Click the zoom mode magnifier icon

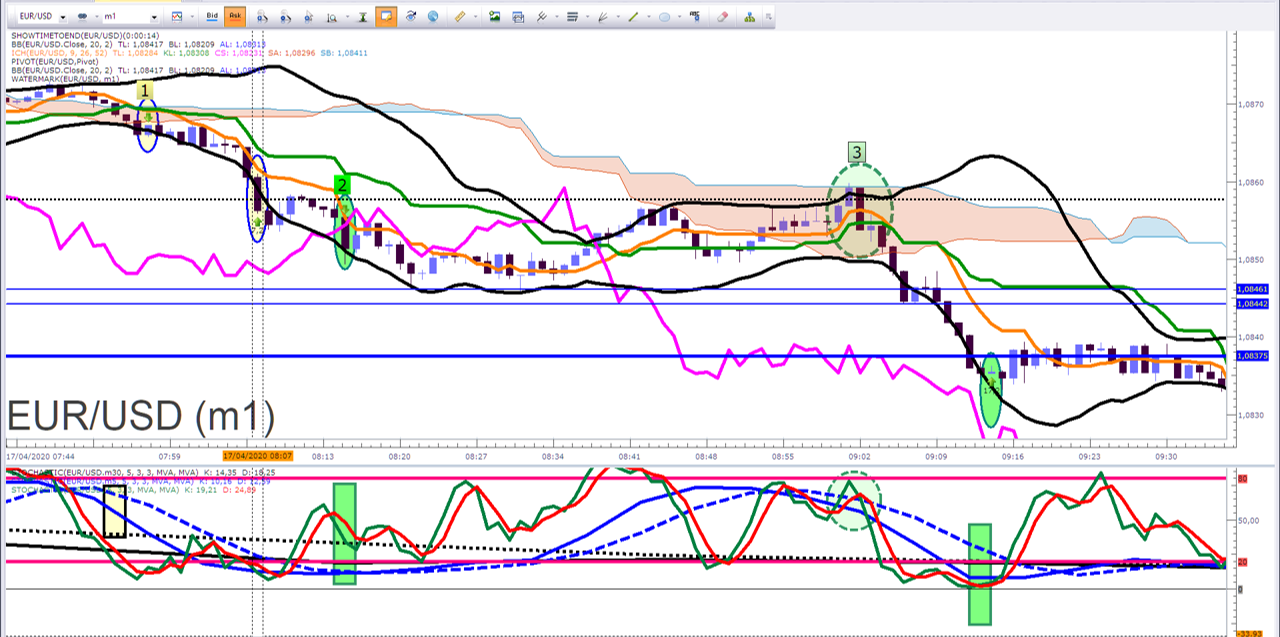[x=332, y=17]
